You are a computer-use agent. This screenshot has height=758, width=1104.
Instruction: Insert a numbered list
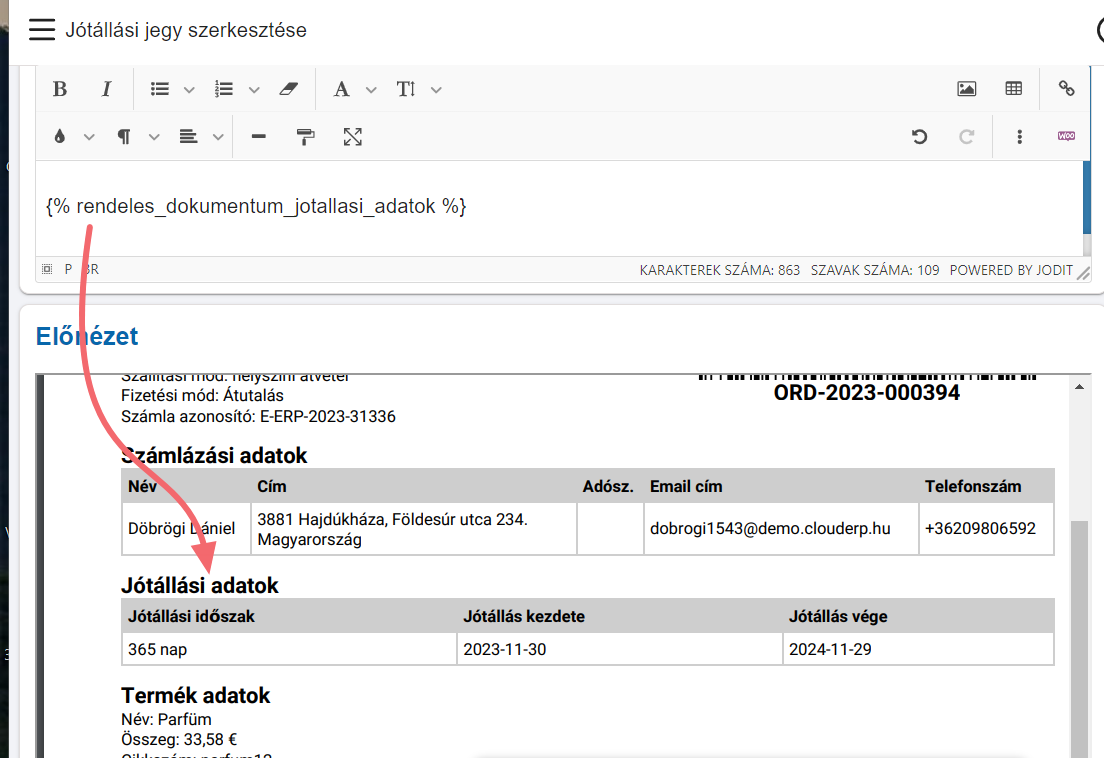pyautogui.click(x=224, y=89)
